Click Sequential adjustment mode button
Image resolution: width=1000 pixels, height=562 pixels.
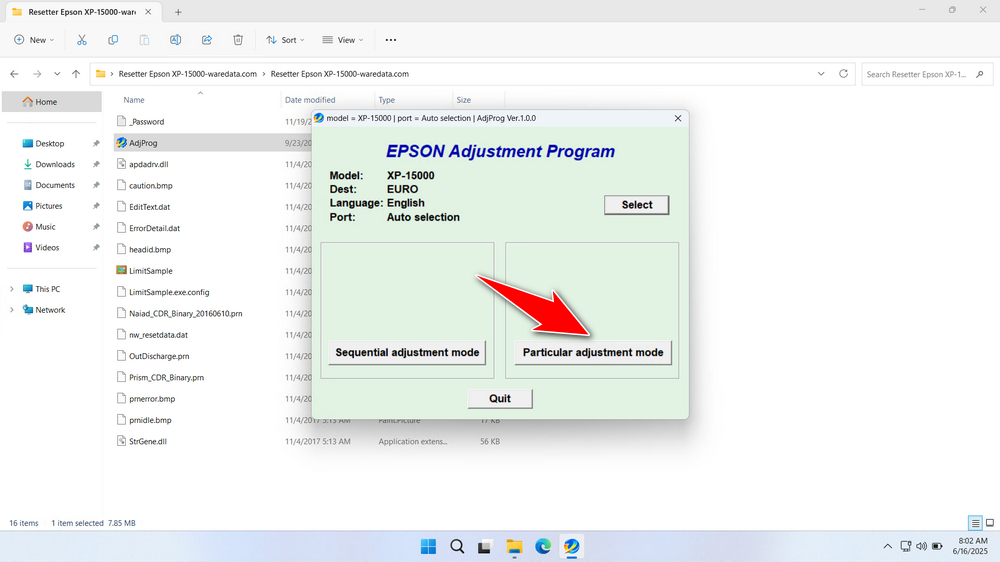[x=407, y=352]
